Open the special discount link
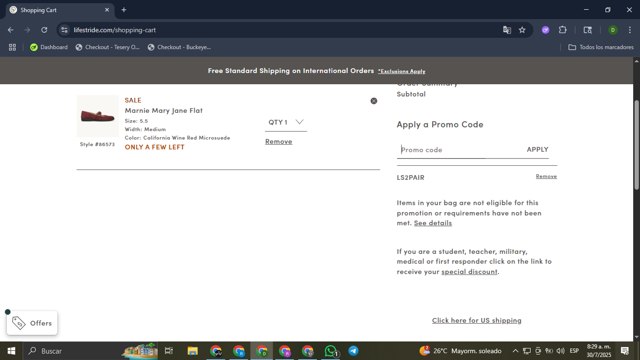Screen dimensions: 640x360 click(x=469, y=271)
